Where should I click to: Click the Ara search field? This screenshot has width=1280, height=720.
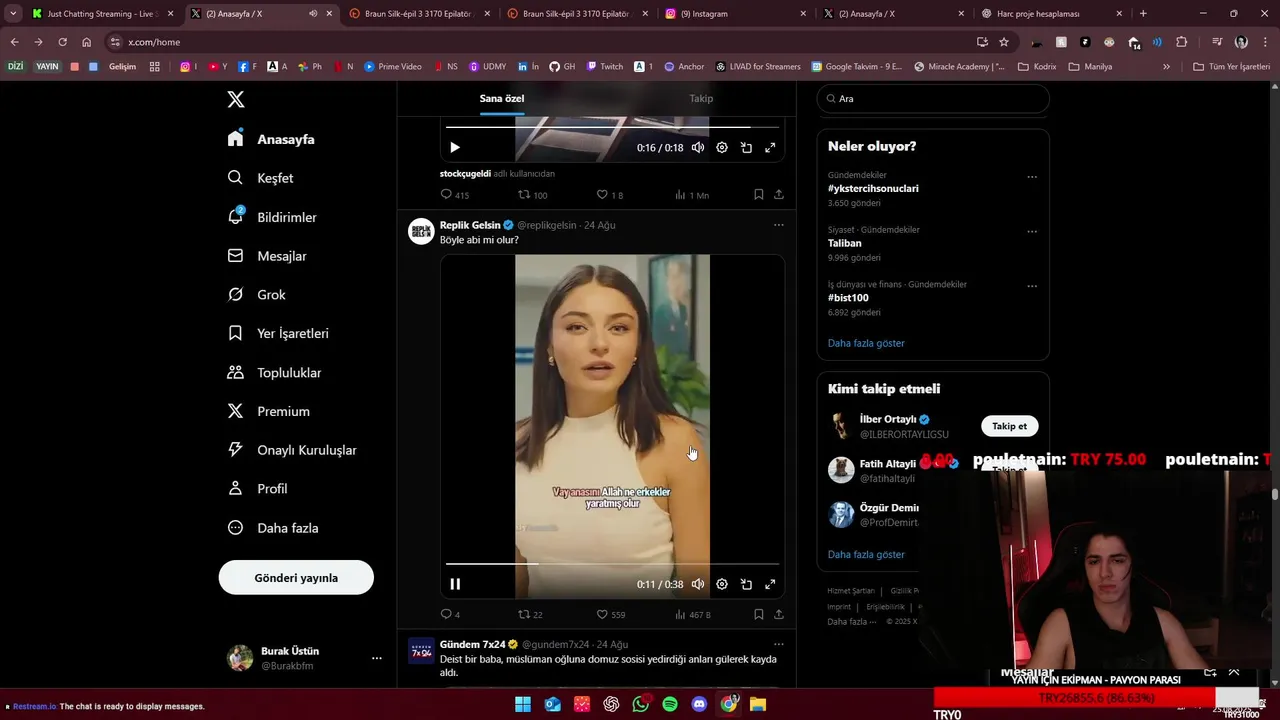933,99
